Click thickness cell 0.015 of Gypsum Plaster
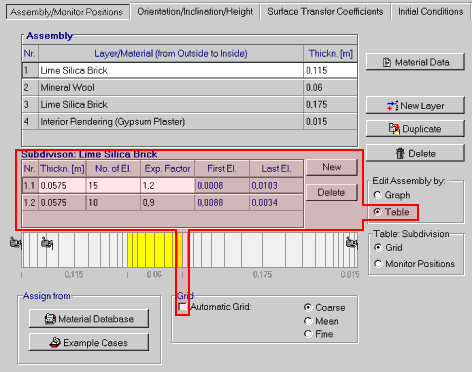The image size is (472, 372). [x=330, y=122]
